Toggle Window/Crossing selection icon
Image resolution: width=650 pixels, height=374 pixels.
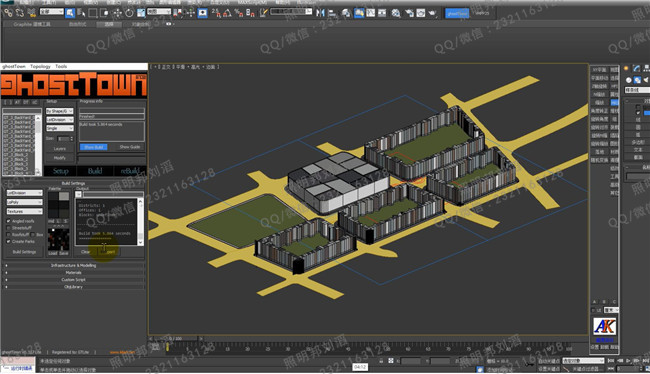click(104, 13)
